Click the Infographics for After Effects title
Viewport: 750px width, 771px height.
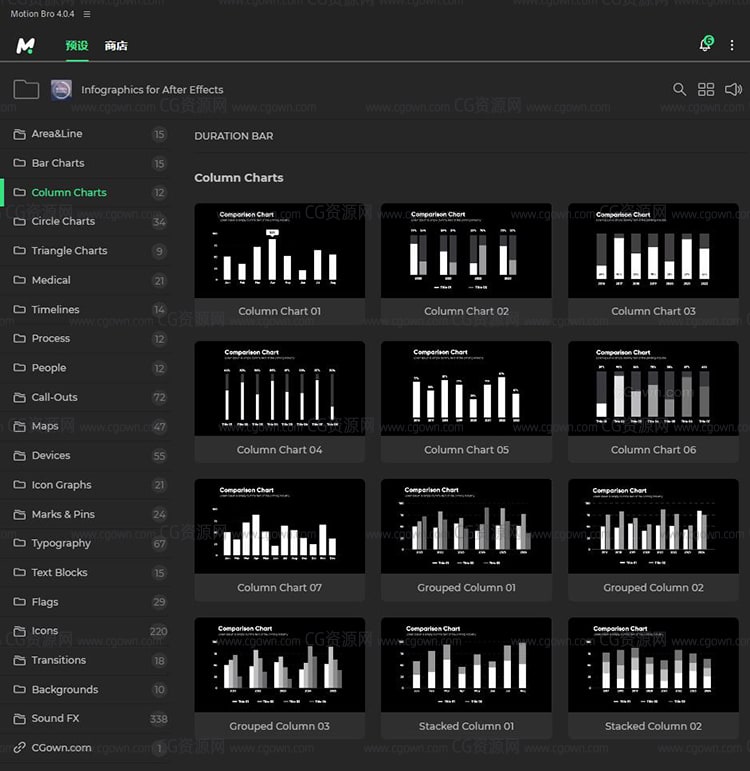point(152,89)
